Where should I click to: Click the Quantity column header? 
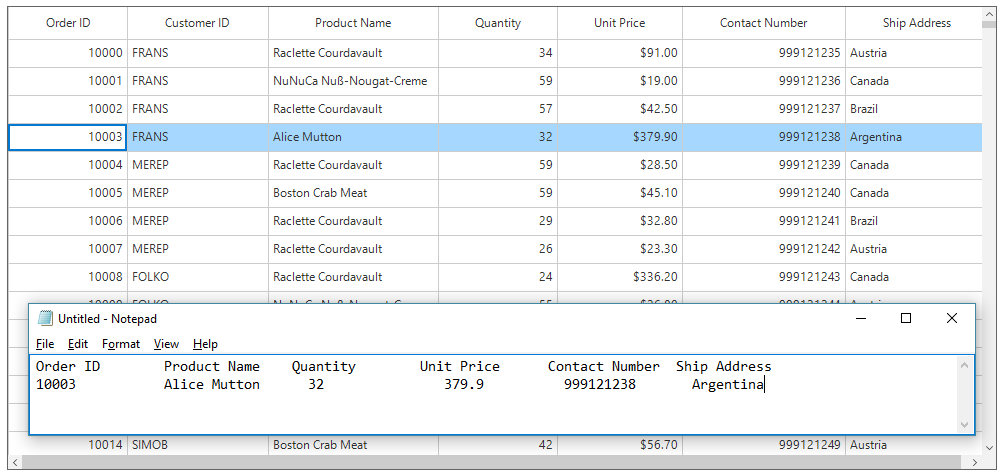[498, 23]
